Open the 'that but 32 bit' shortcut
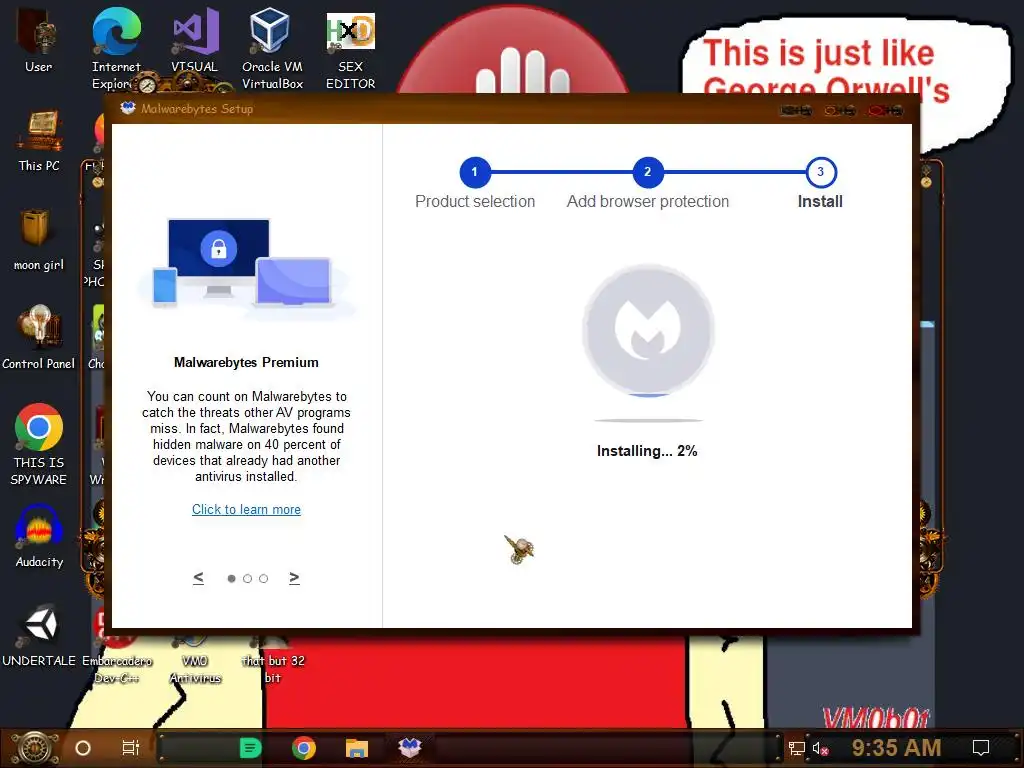Viewport: 1024px width, 768px height. [273, 661]
